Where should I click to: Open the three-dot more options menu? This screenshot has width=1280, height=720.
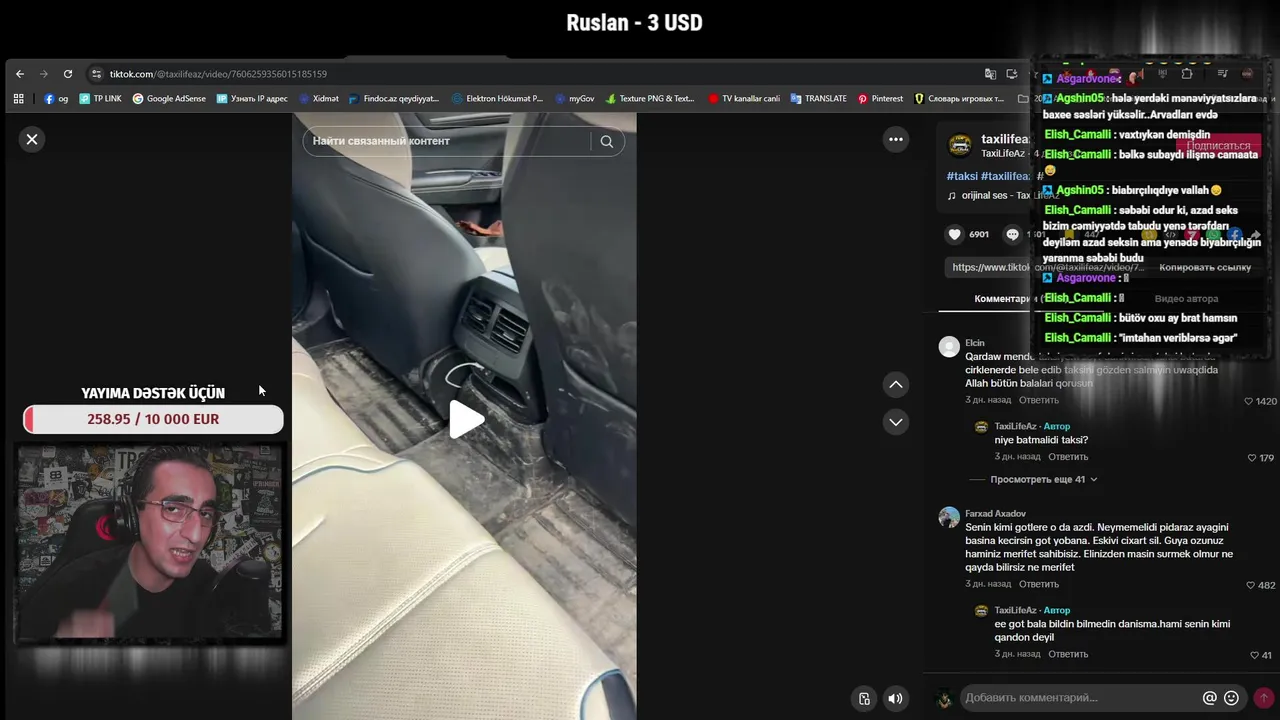click(x=896, y=139)
